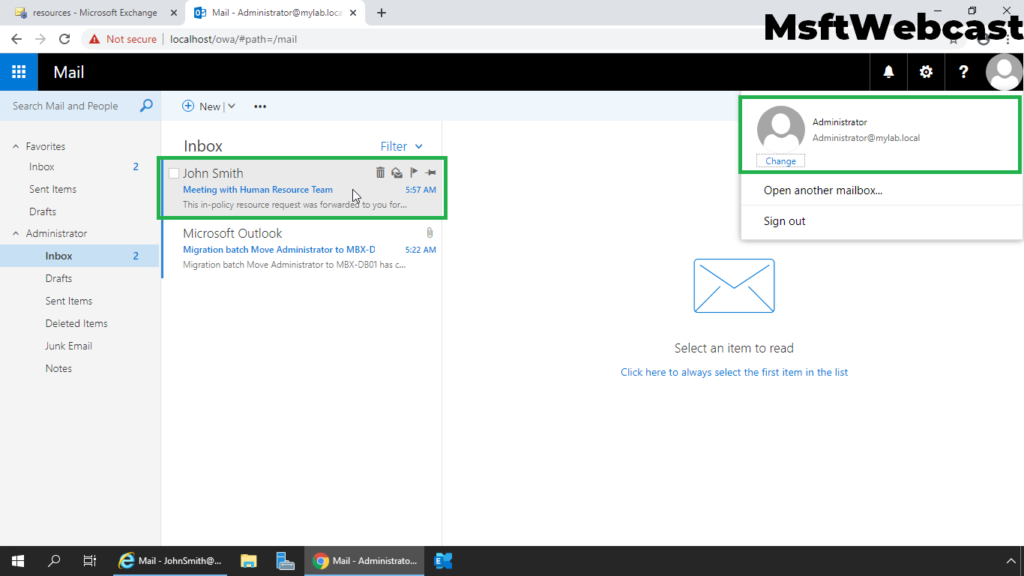Screen dimensions: 1024x576
Task: Tick the checkbox on John Smith's message
Action: (x=174, y=173)
